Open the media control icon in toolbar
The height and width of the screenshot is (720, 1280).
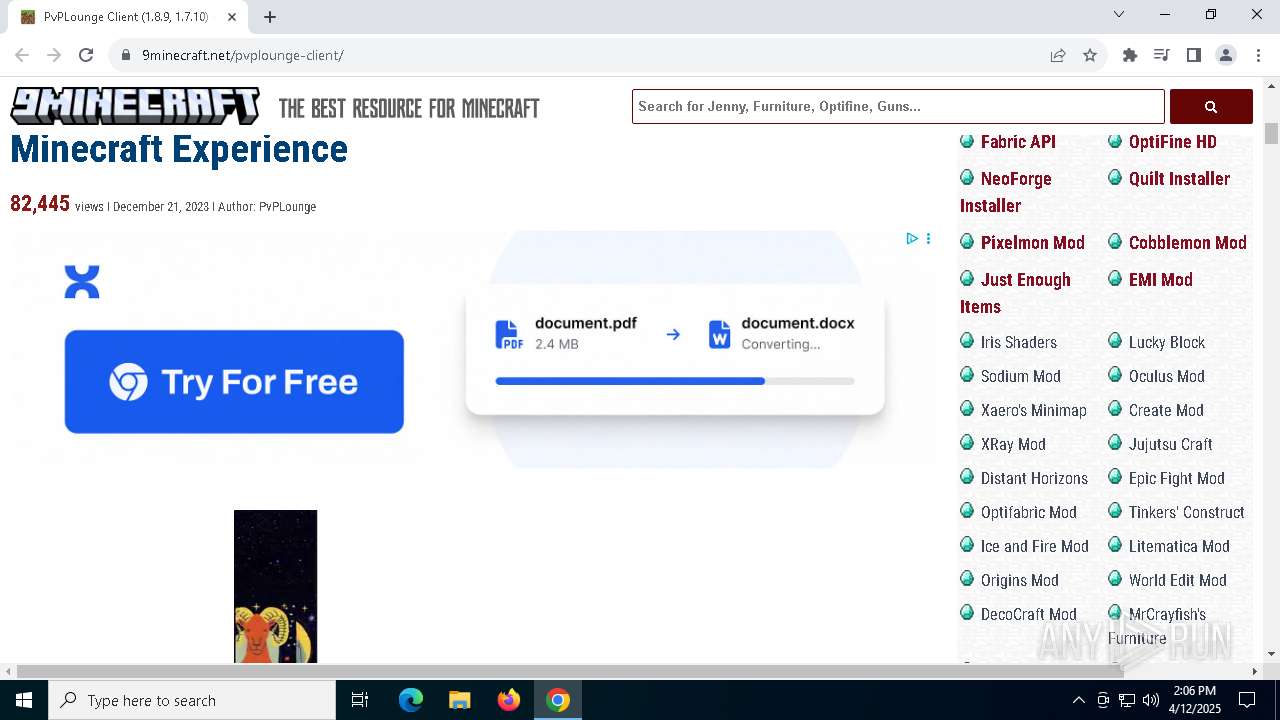point(1162,55)
